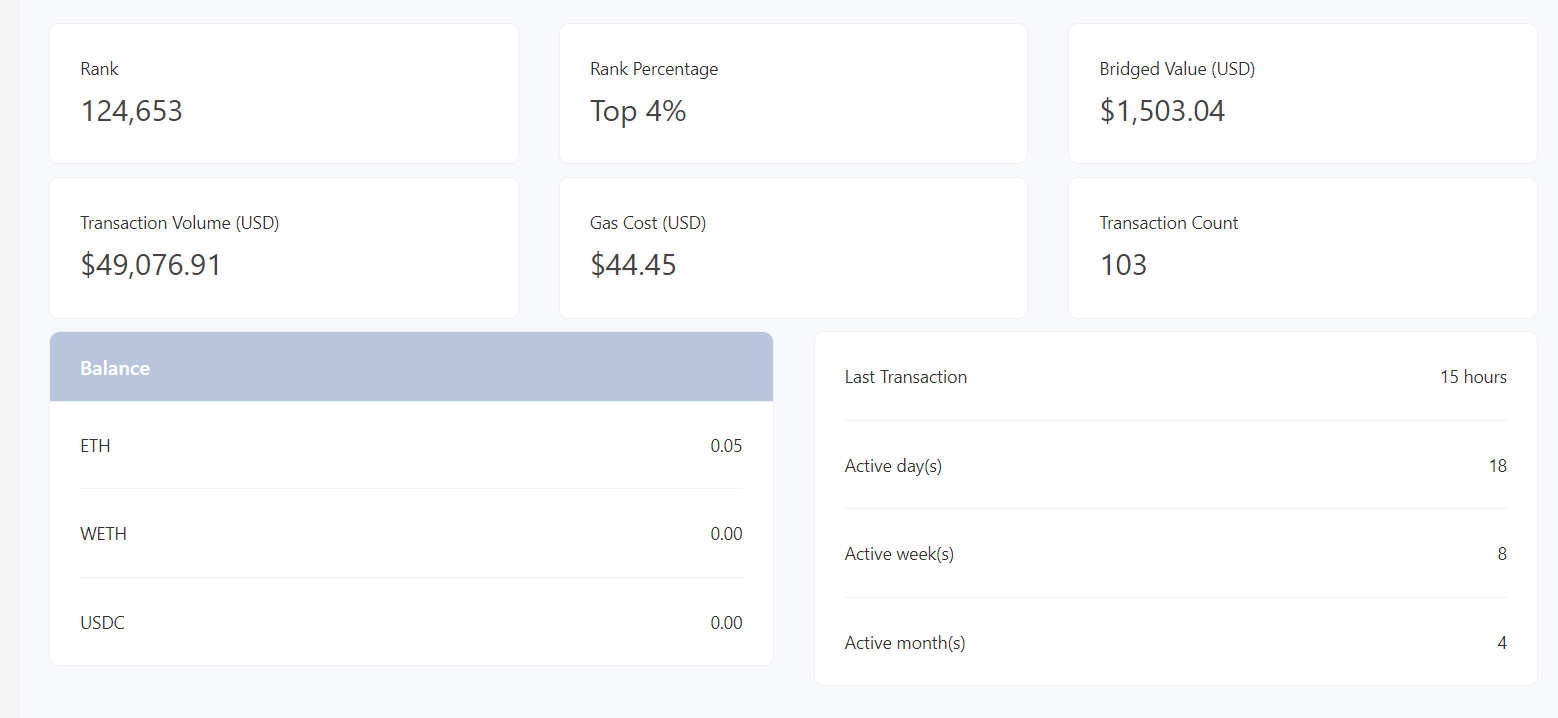
Task: Select the Active week(s) row
Action: tap(1176, 553)
